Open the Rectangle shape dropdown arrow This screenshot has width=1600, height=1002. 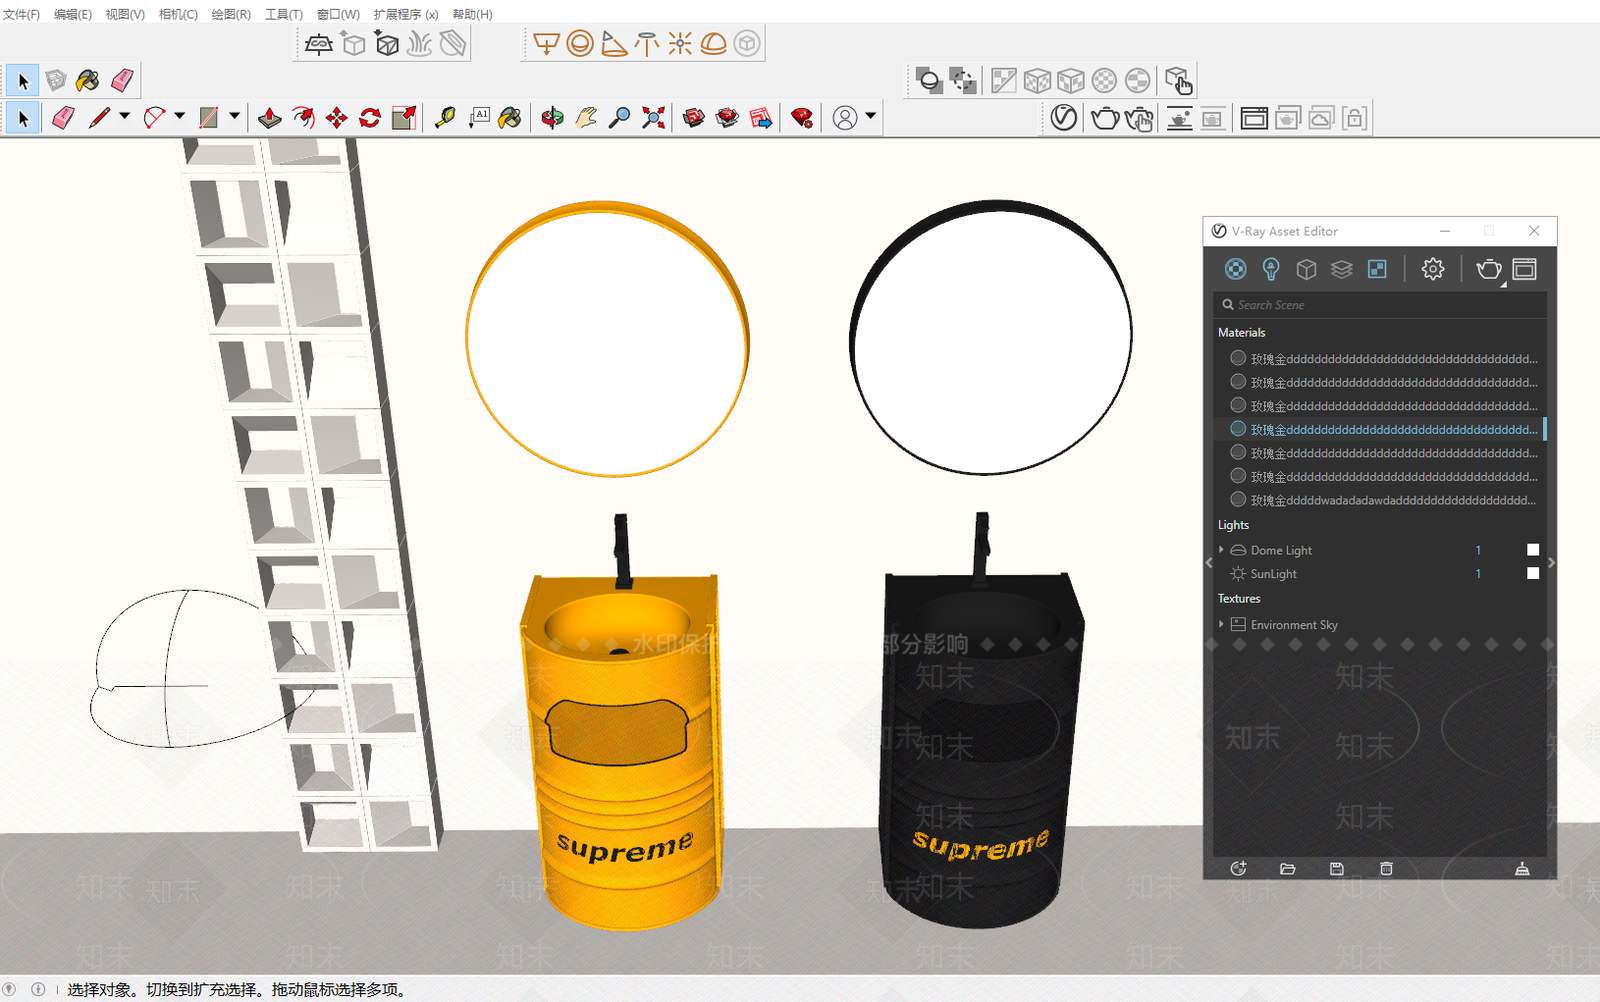pos(235,116)
